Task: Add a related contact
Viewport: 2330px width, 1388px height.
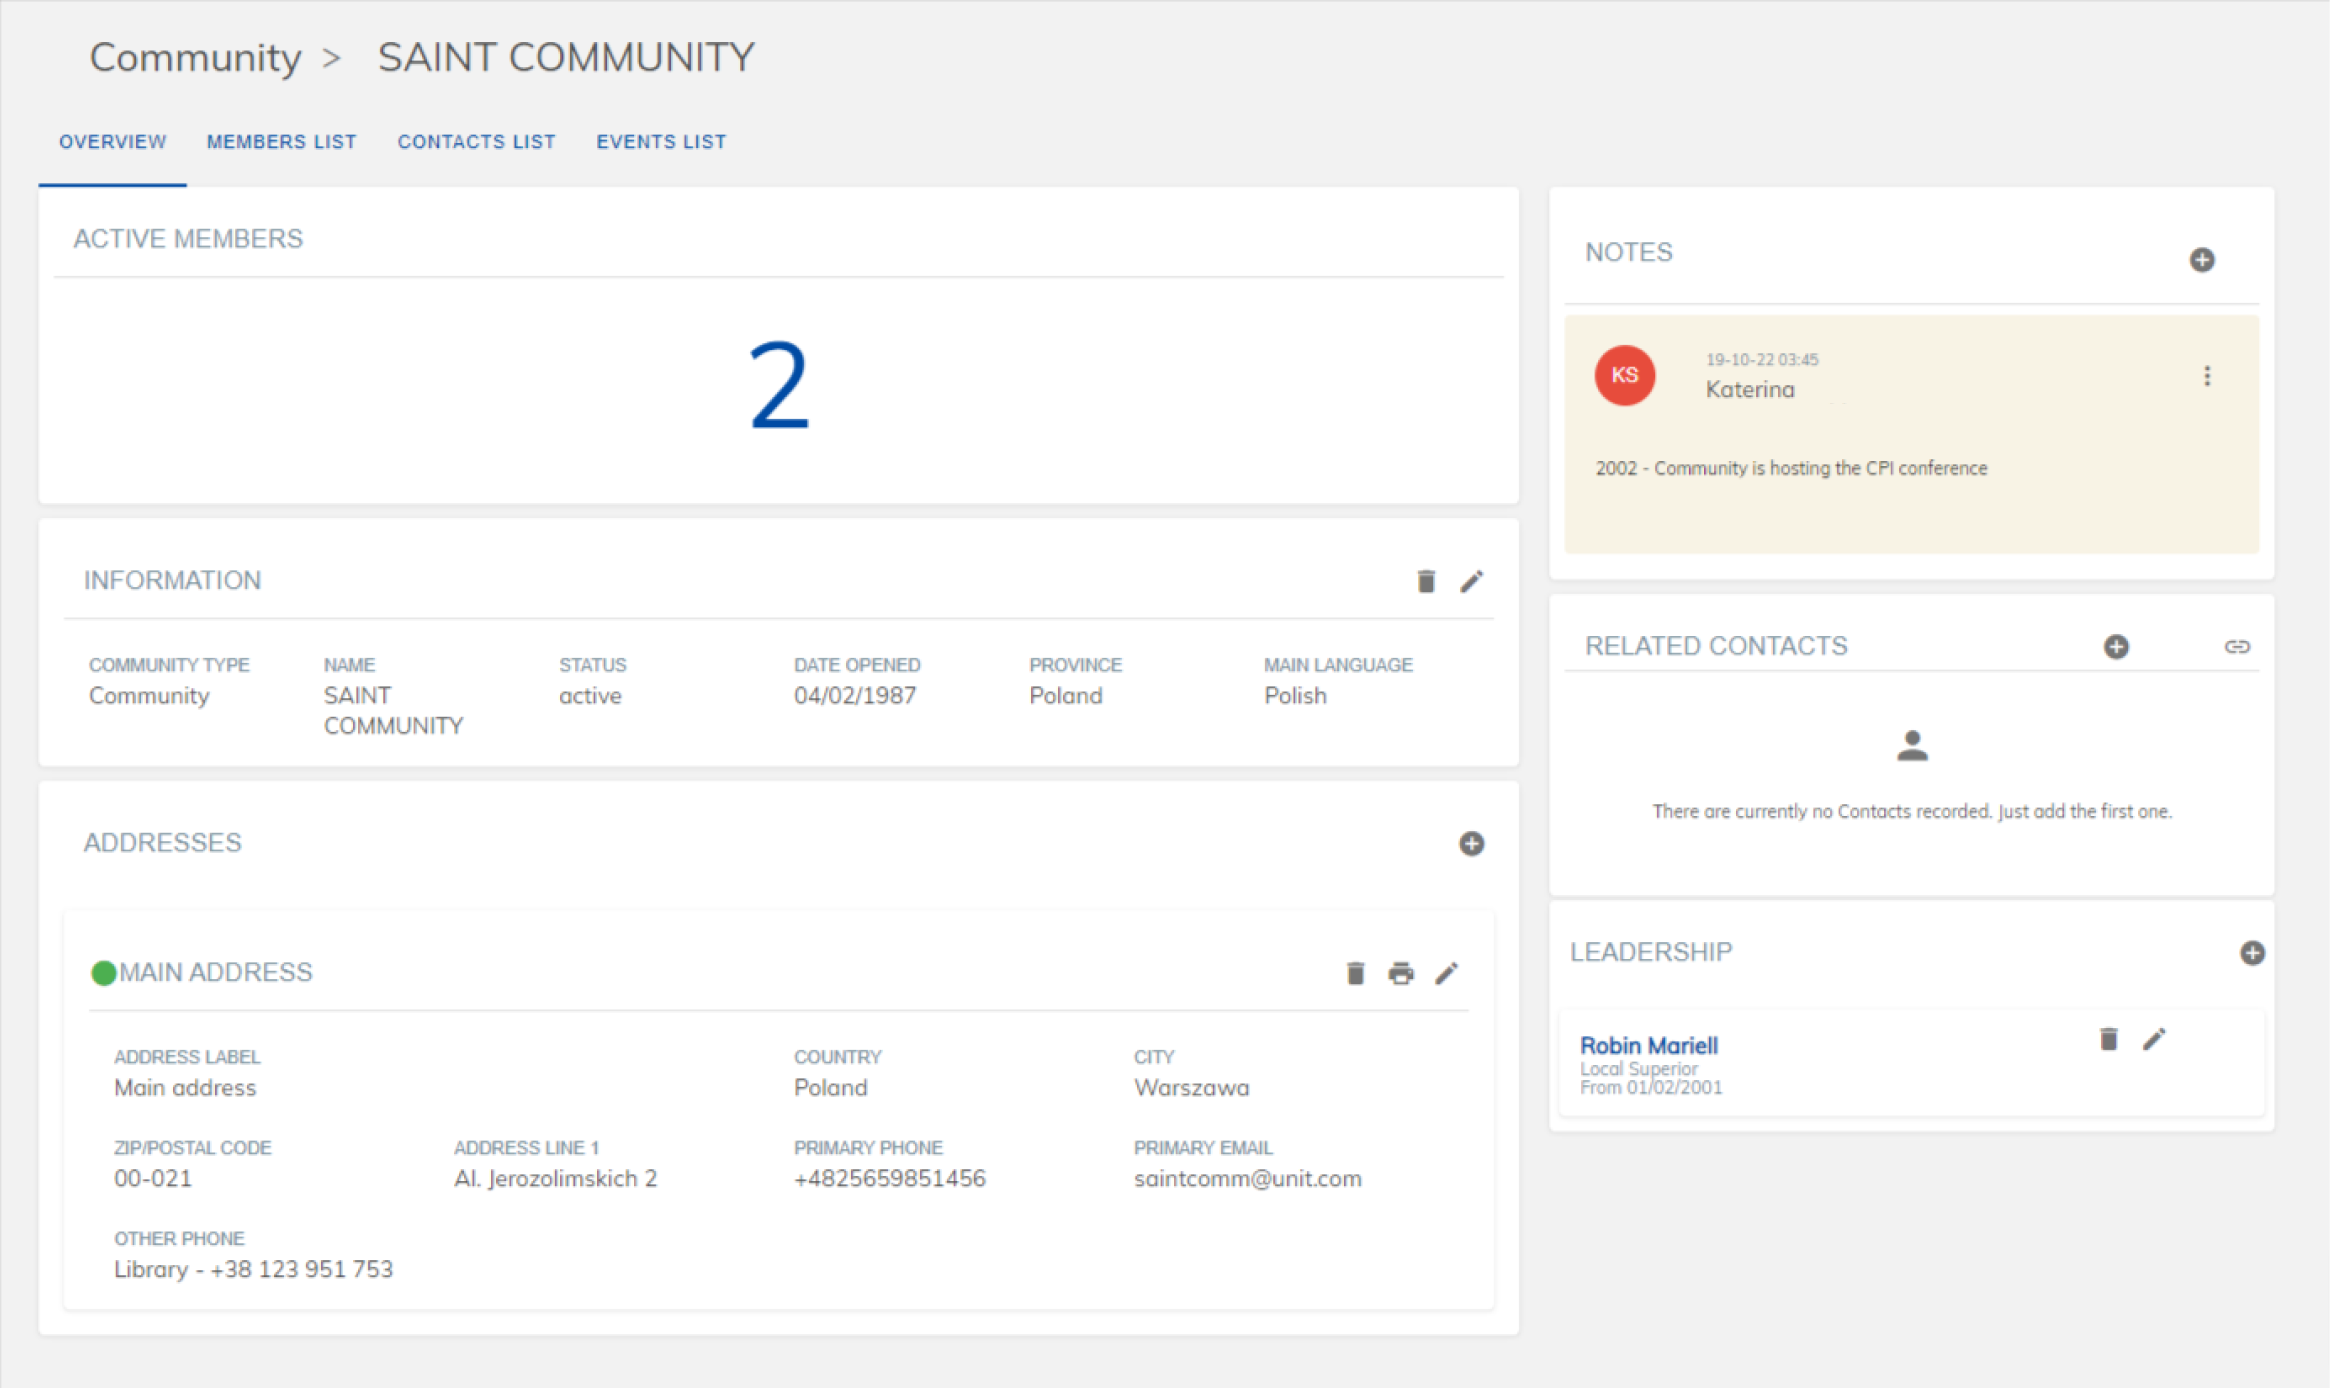Action: 2116,646
